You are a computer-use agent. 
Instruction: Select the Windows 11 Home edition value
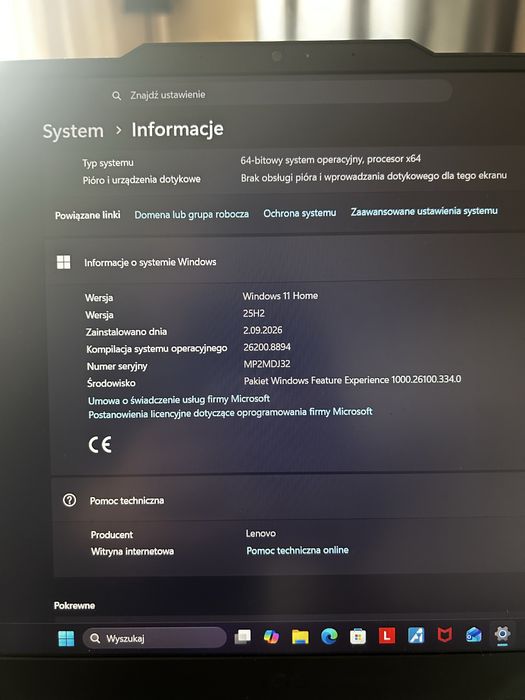point(280,296)
